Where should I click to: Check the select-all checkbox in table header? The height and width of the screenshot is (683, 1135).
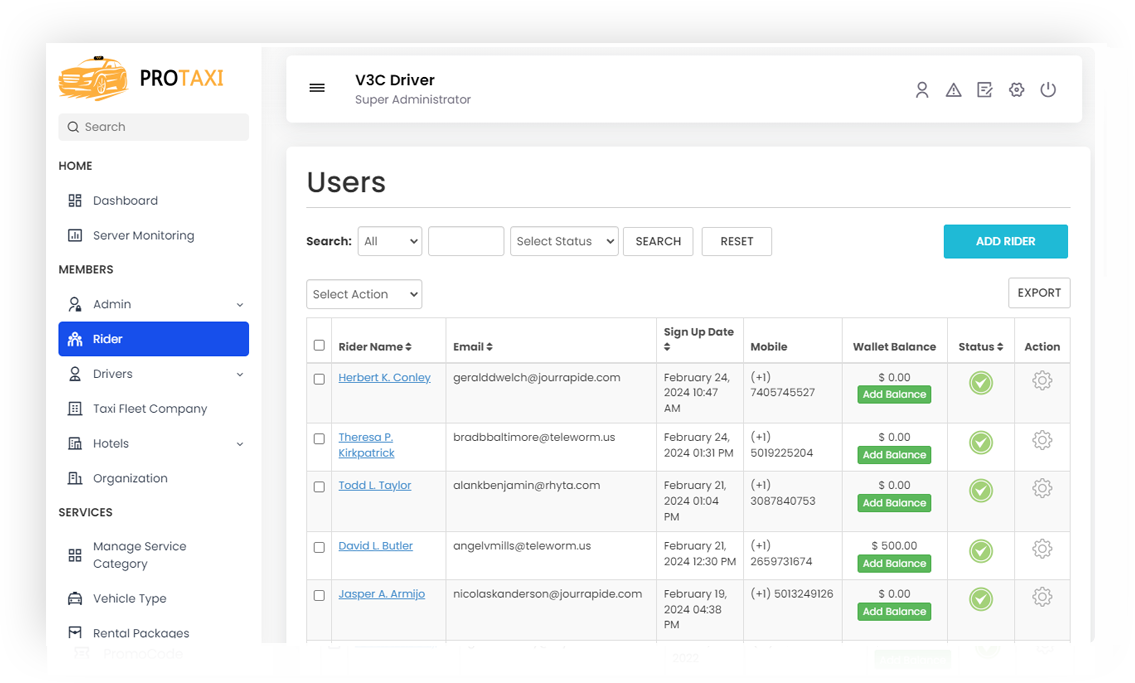click(x=319, y=344)
